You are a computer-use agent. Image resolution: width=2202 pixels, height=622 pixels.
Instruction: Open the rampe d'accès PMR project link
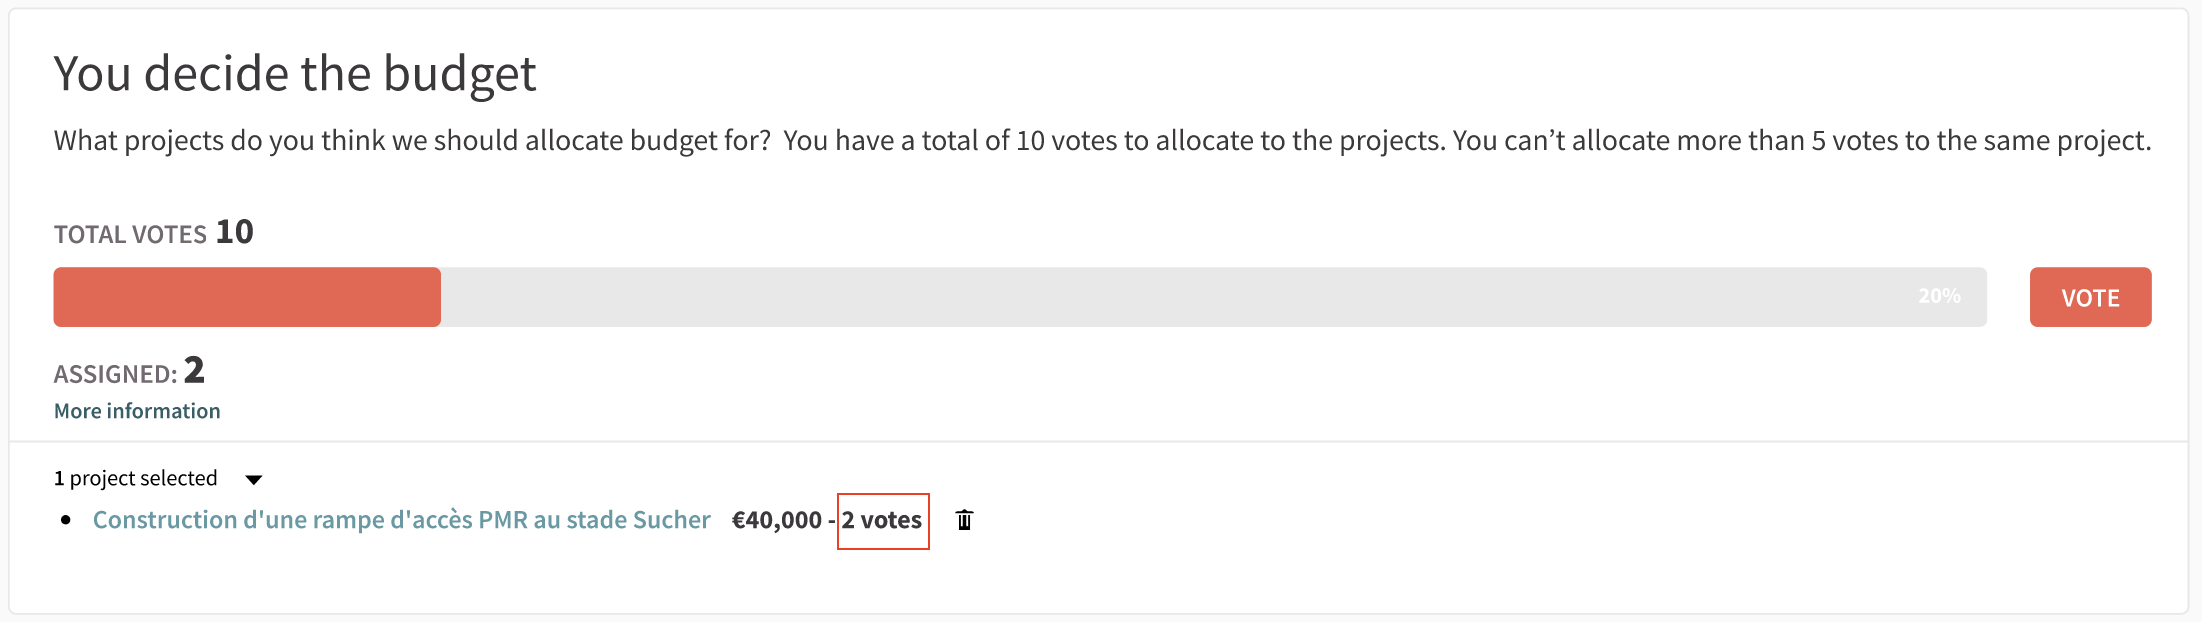[401, 520]
